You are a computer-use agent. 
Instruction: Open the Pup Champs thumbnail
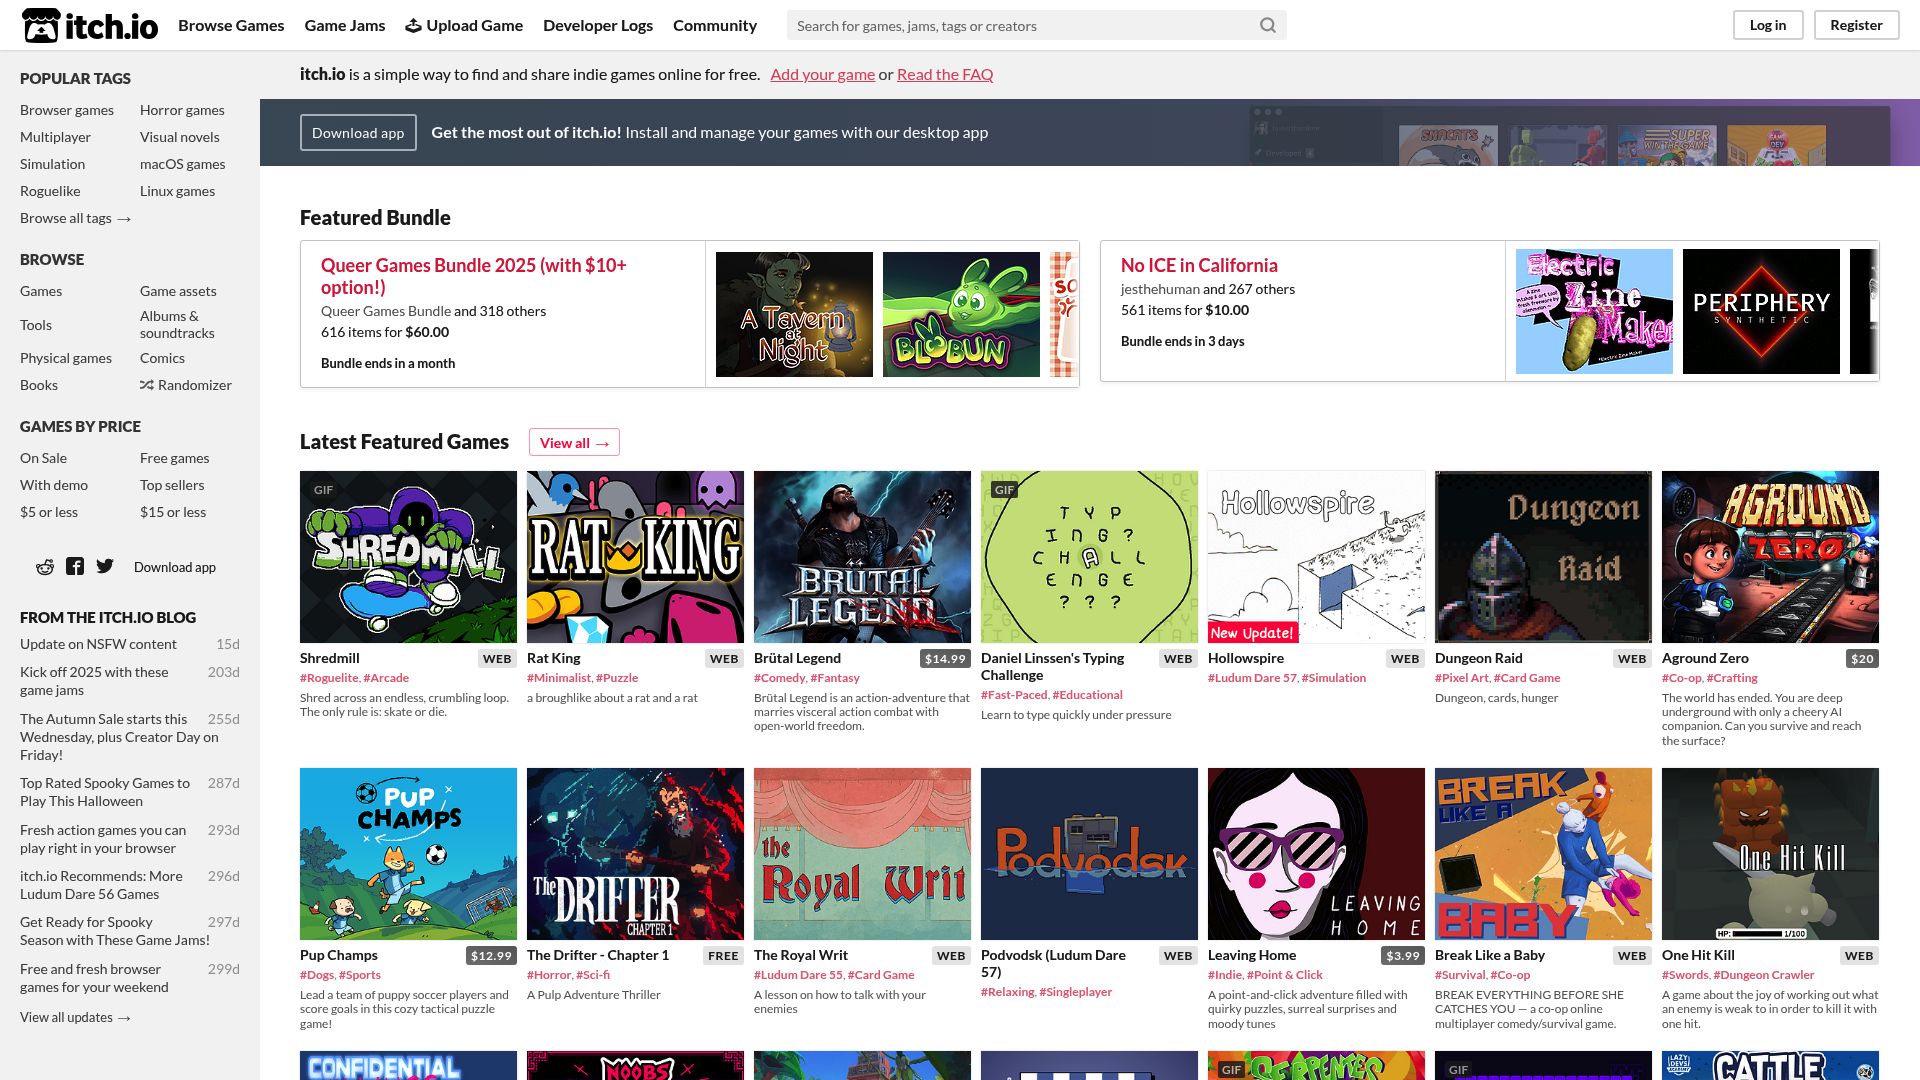pyautogui.click(x=408, y=854)
